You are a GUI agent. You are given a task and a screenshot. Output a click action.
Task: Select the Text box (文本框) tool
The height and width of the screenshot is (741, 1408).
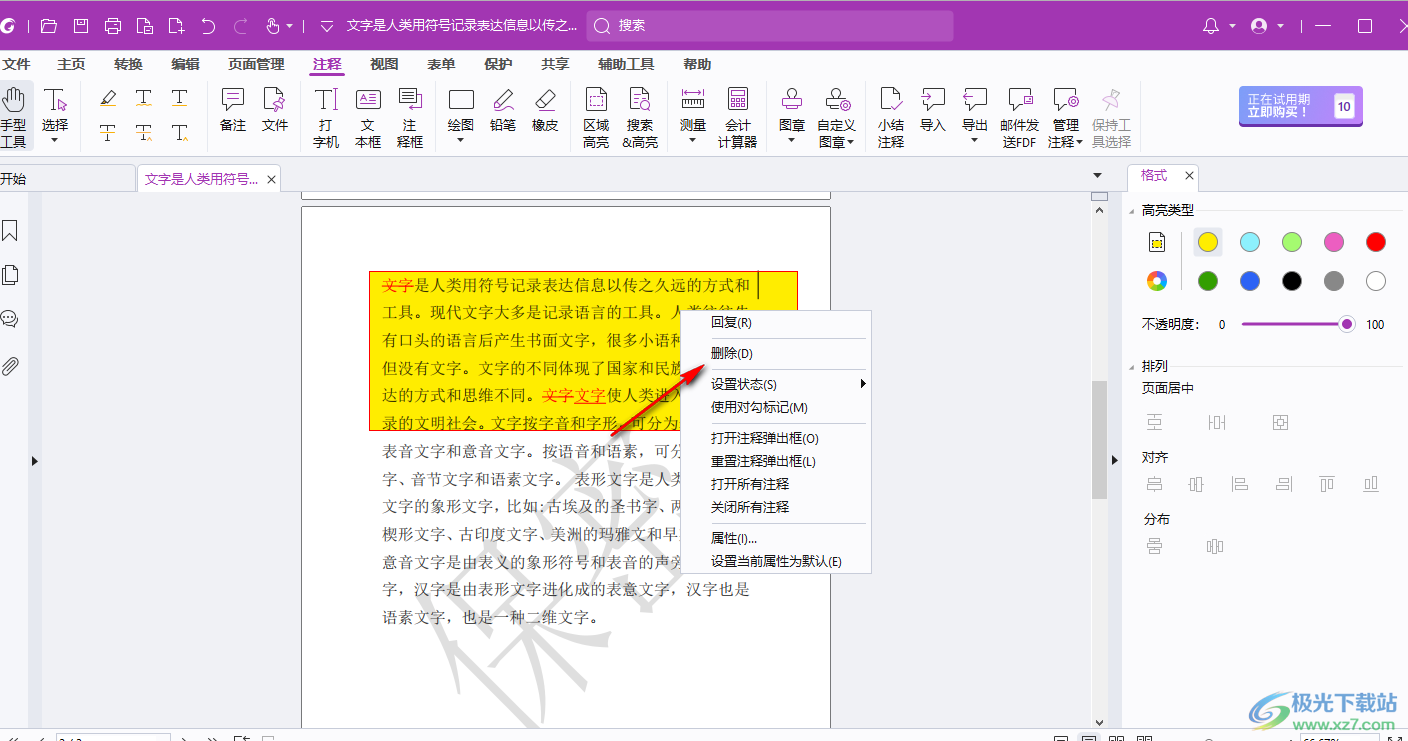(368, 118)
